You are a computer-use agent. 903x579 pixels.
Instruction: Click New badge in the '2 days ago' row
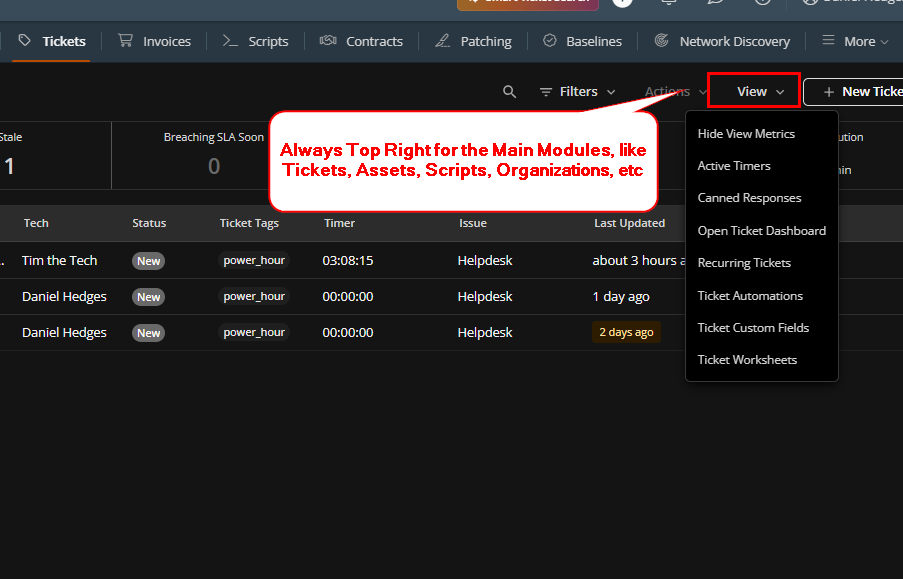tap(149, 333)
